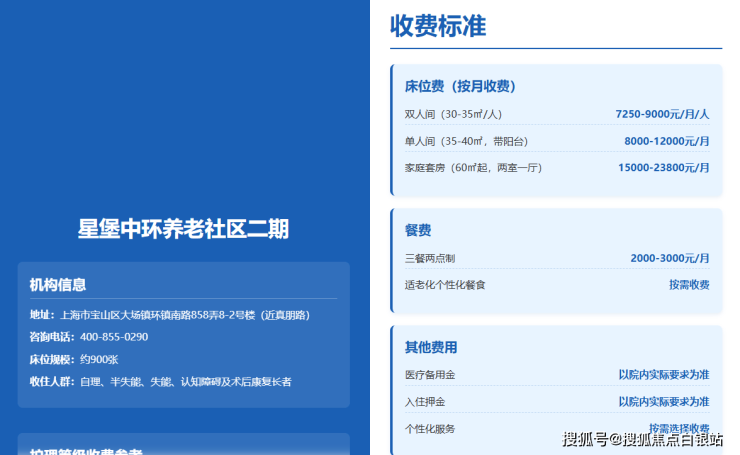Screen dimensions: 740x455
Task: Select the 双人间（30-35㎡/人）row label
Action: (x=453, y=114)
